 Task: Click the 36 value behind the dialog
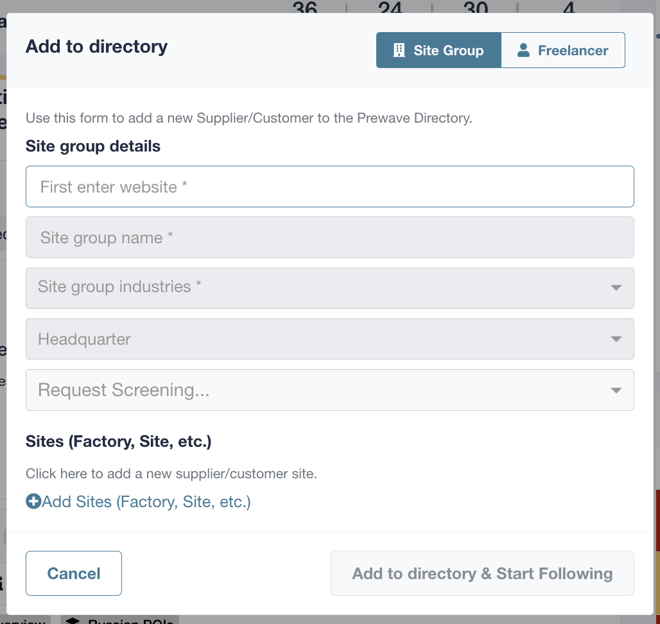(x=305, y=7)
